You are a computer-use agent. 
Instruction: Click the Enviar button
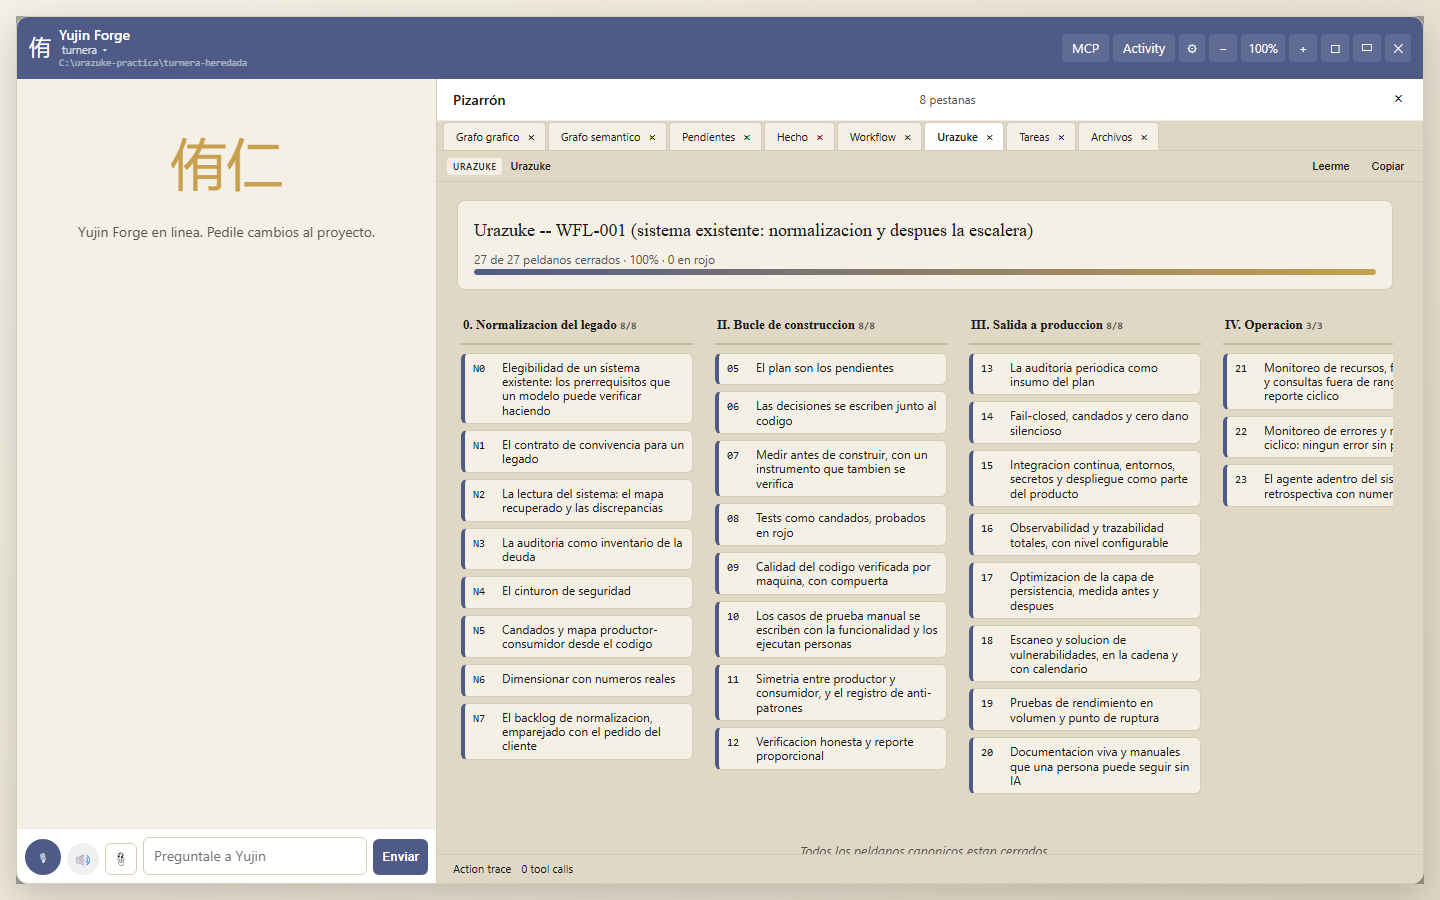(400, 857)
